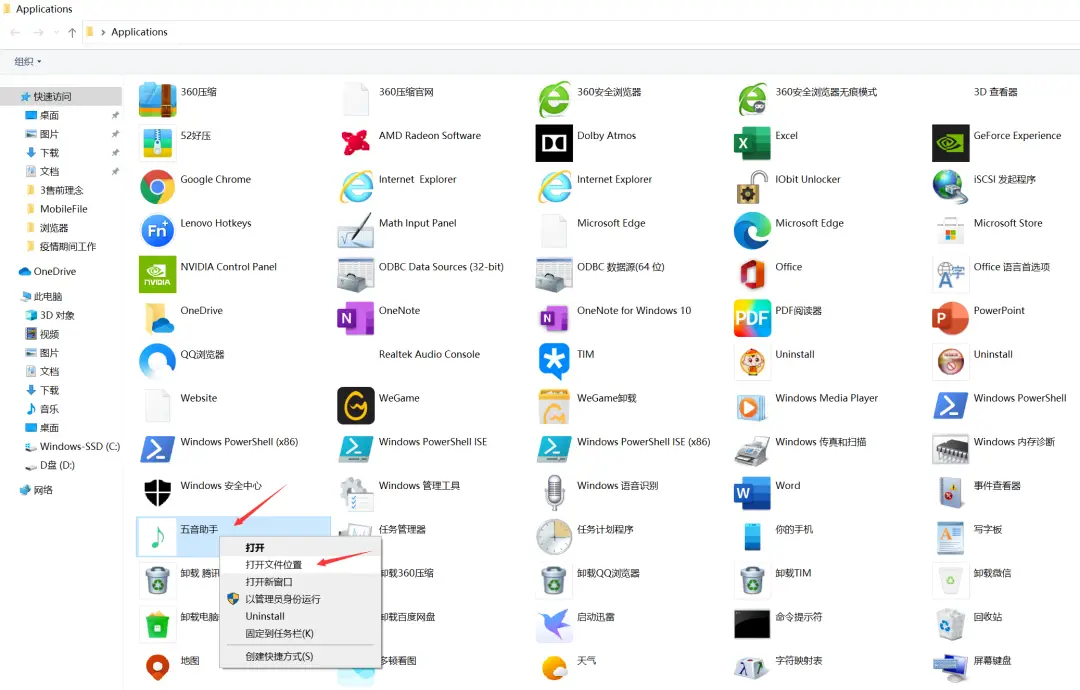
Task: Click the Excel icon
Action: 752,143
